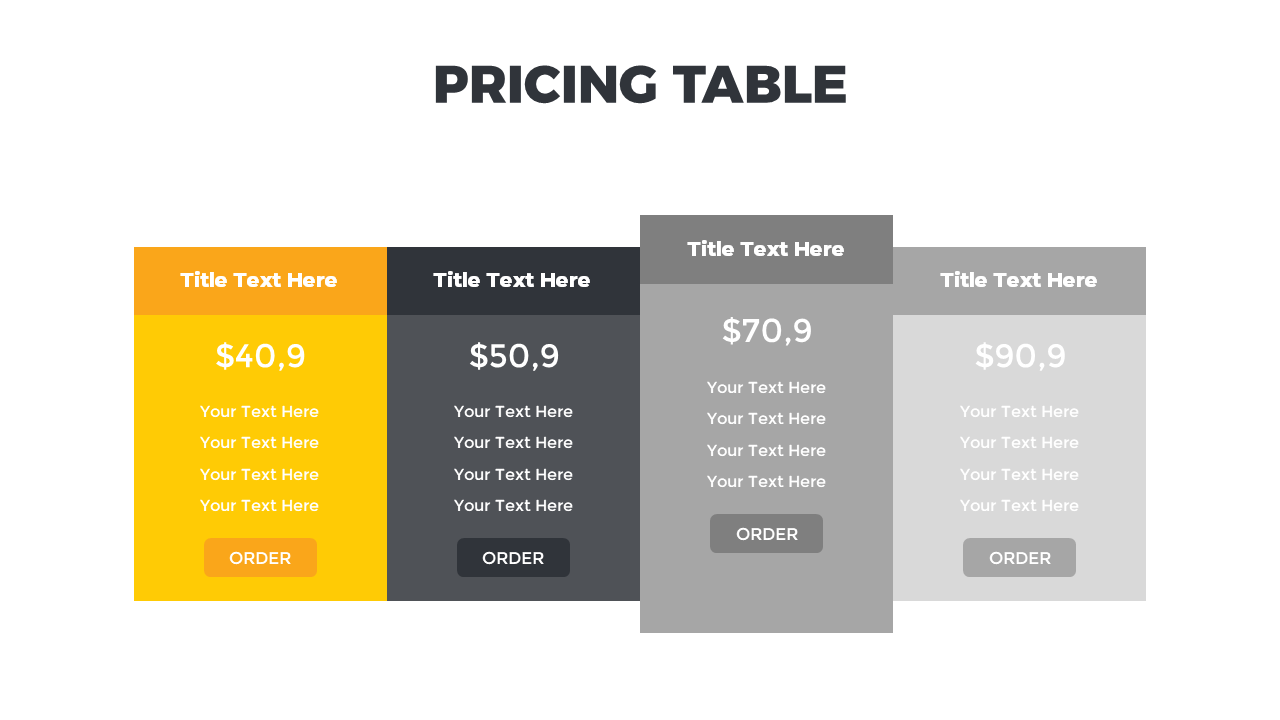Click the second text line under $50,9

(x=513, y=442)
